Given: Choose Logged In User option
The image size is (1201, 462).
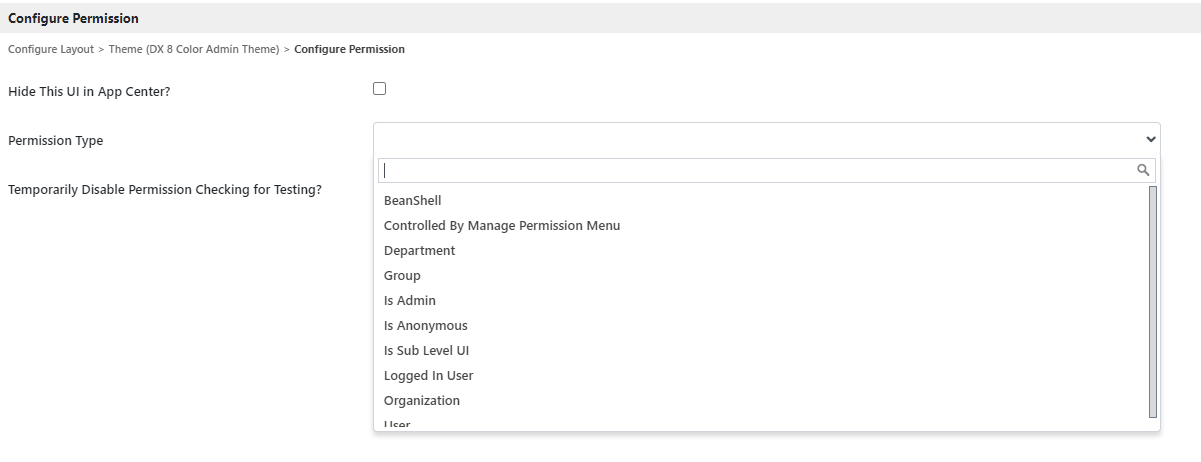Looking at the screenshot, I should click(x=428, y=376).
